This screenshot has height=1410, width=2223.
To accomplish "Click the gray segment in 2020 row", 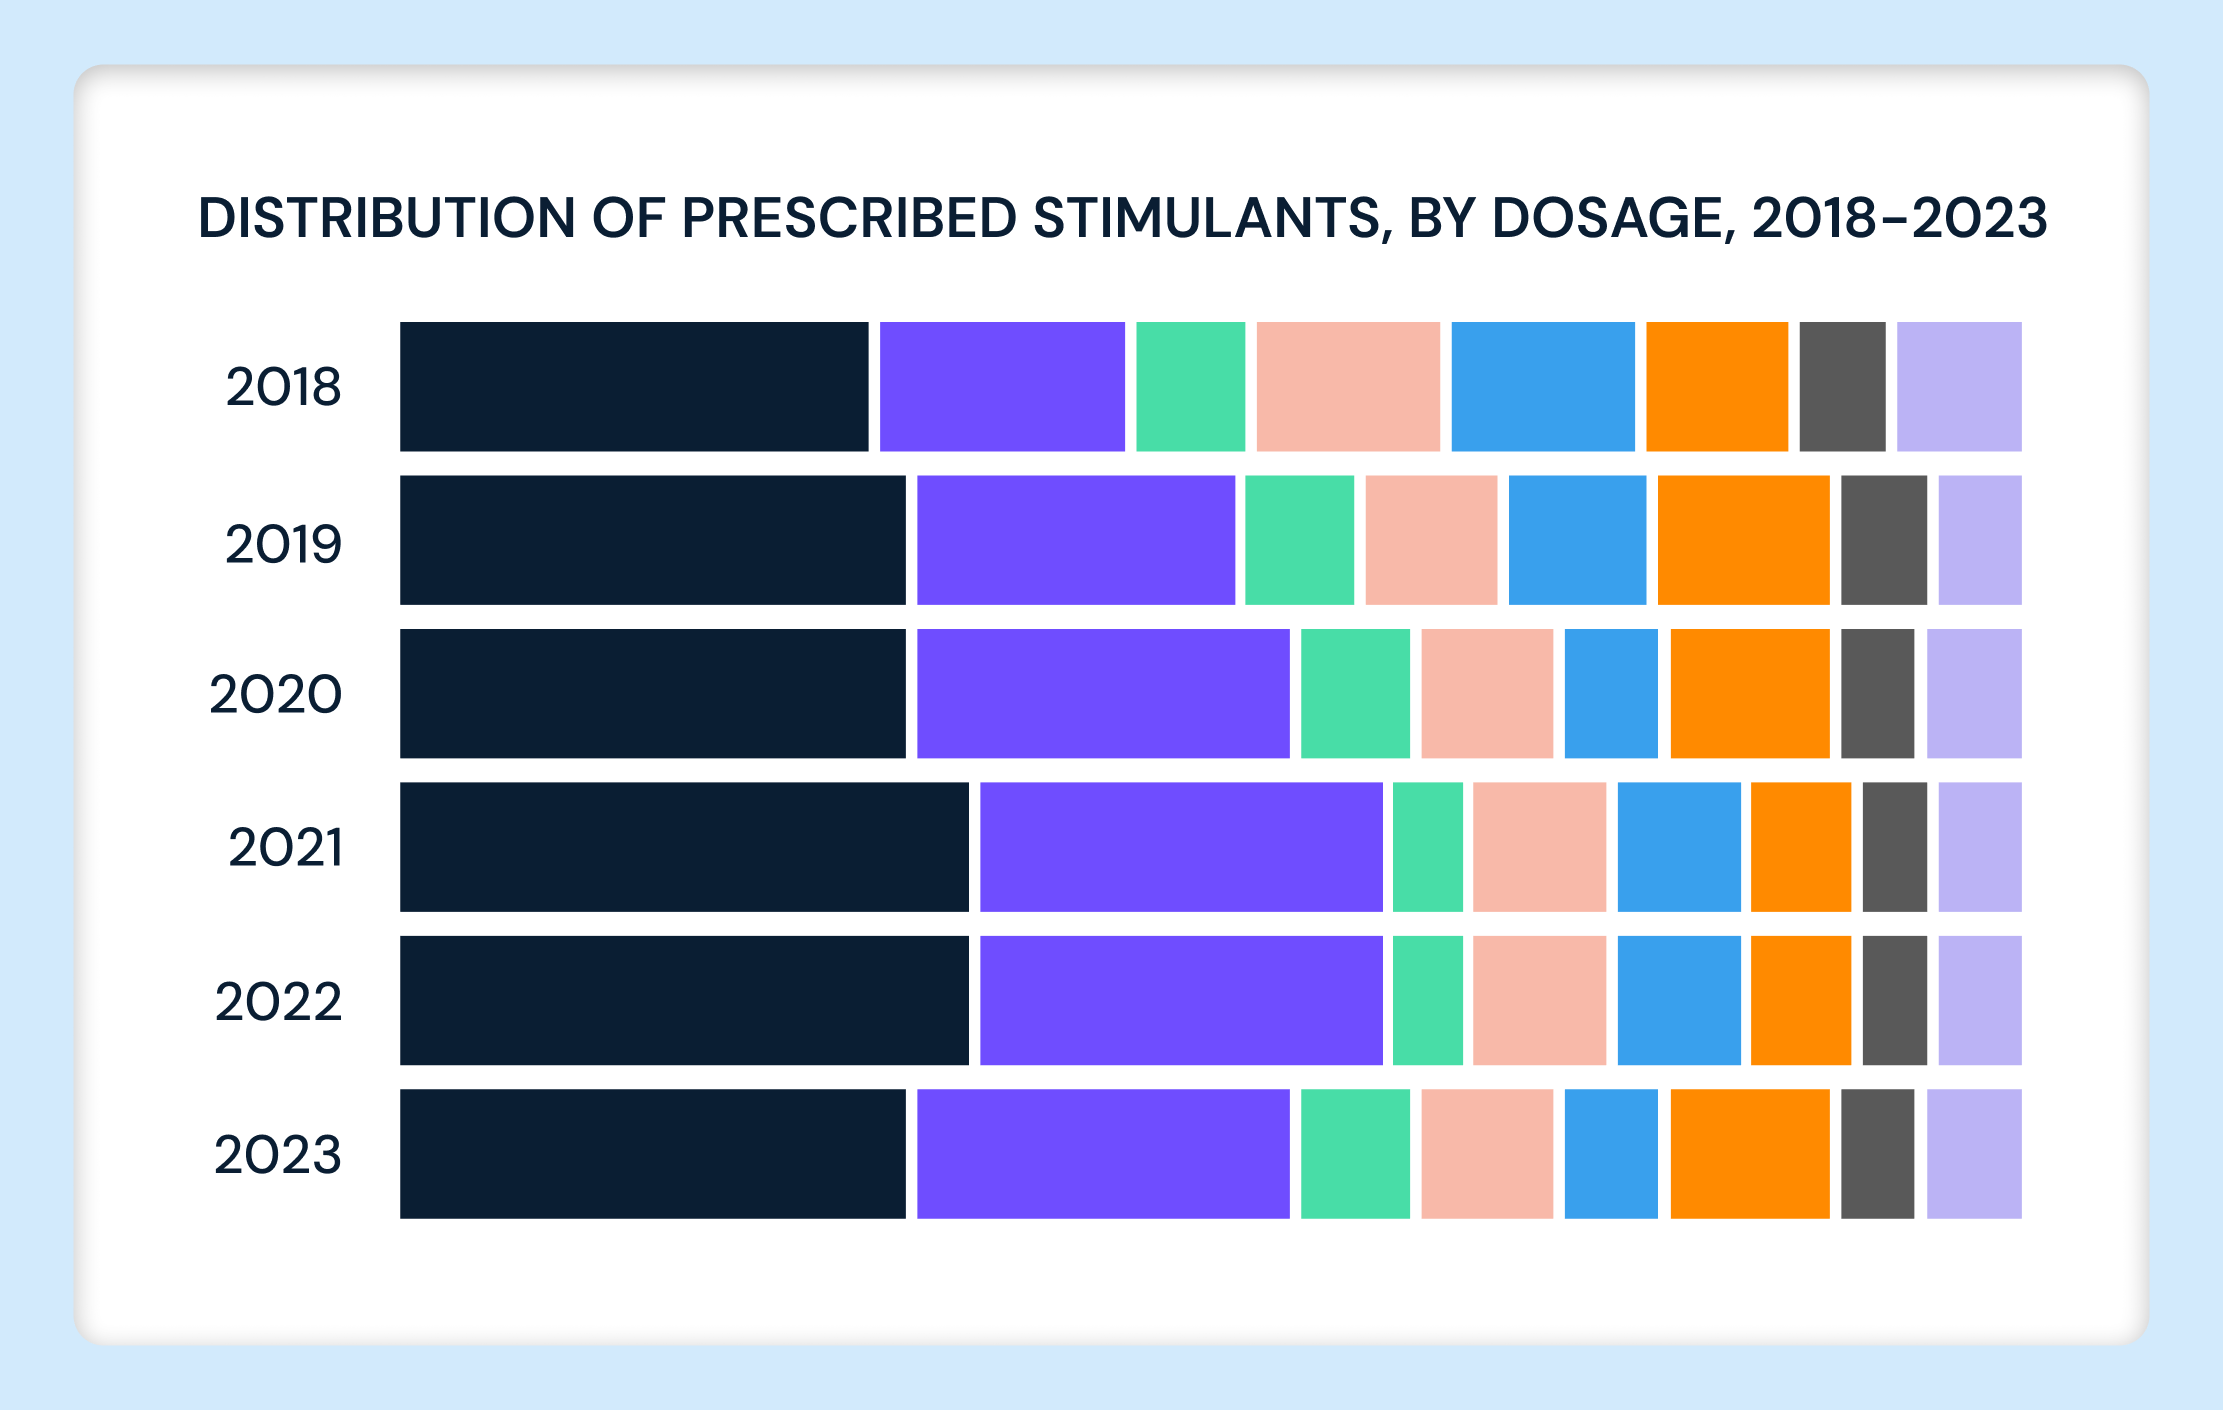I will (x=1877, y=694).
